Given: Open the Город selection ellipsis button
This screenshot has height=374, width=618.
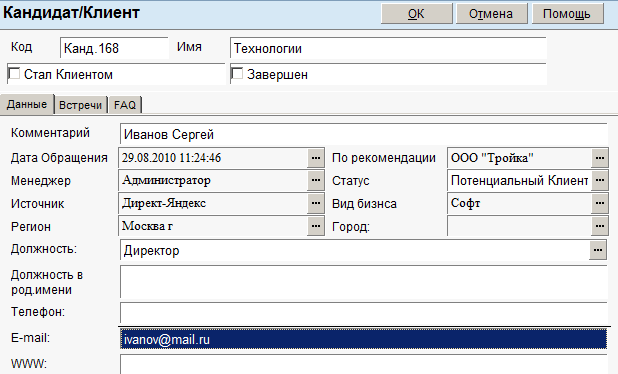Looking at the screenshot, I should [x=599, y=226].
